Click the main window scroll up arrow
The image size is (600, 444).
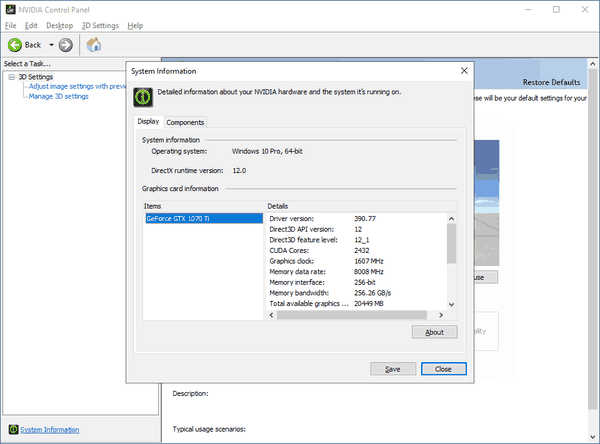[593, 64]
